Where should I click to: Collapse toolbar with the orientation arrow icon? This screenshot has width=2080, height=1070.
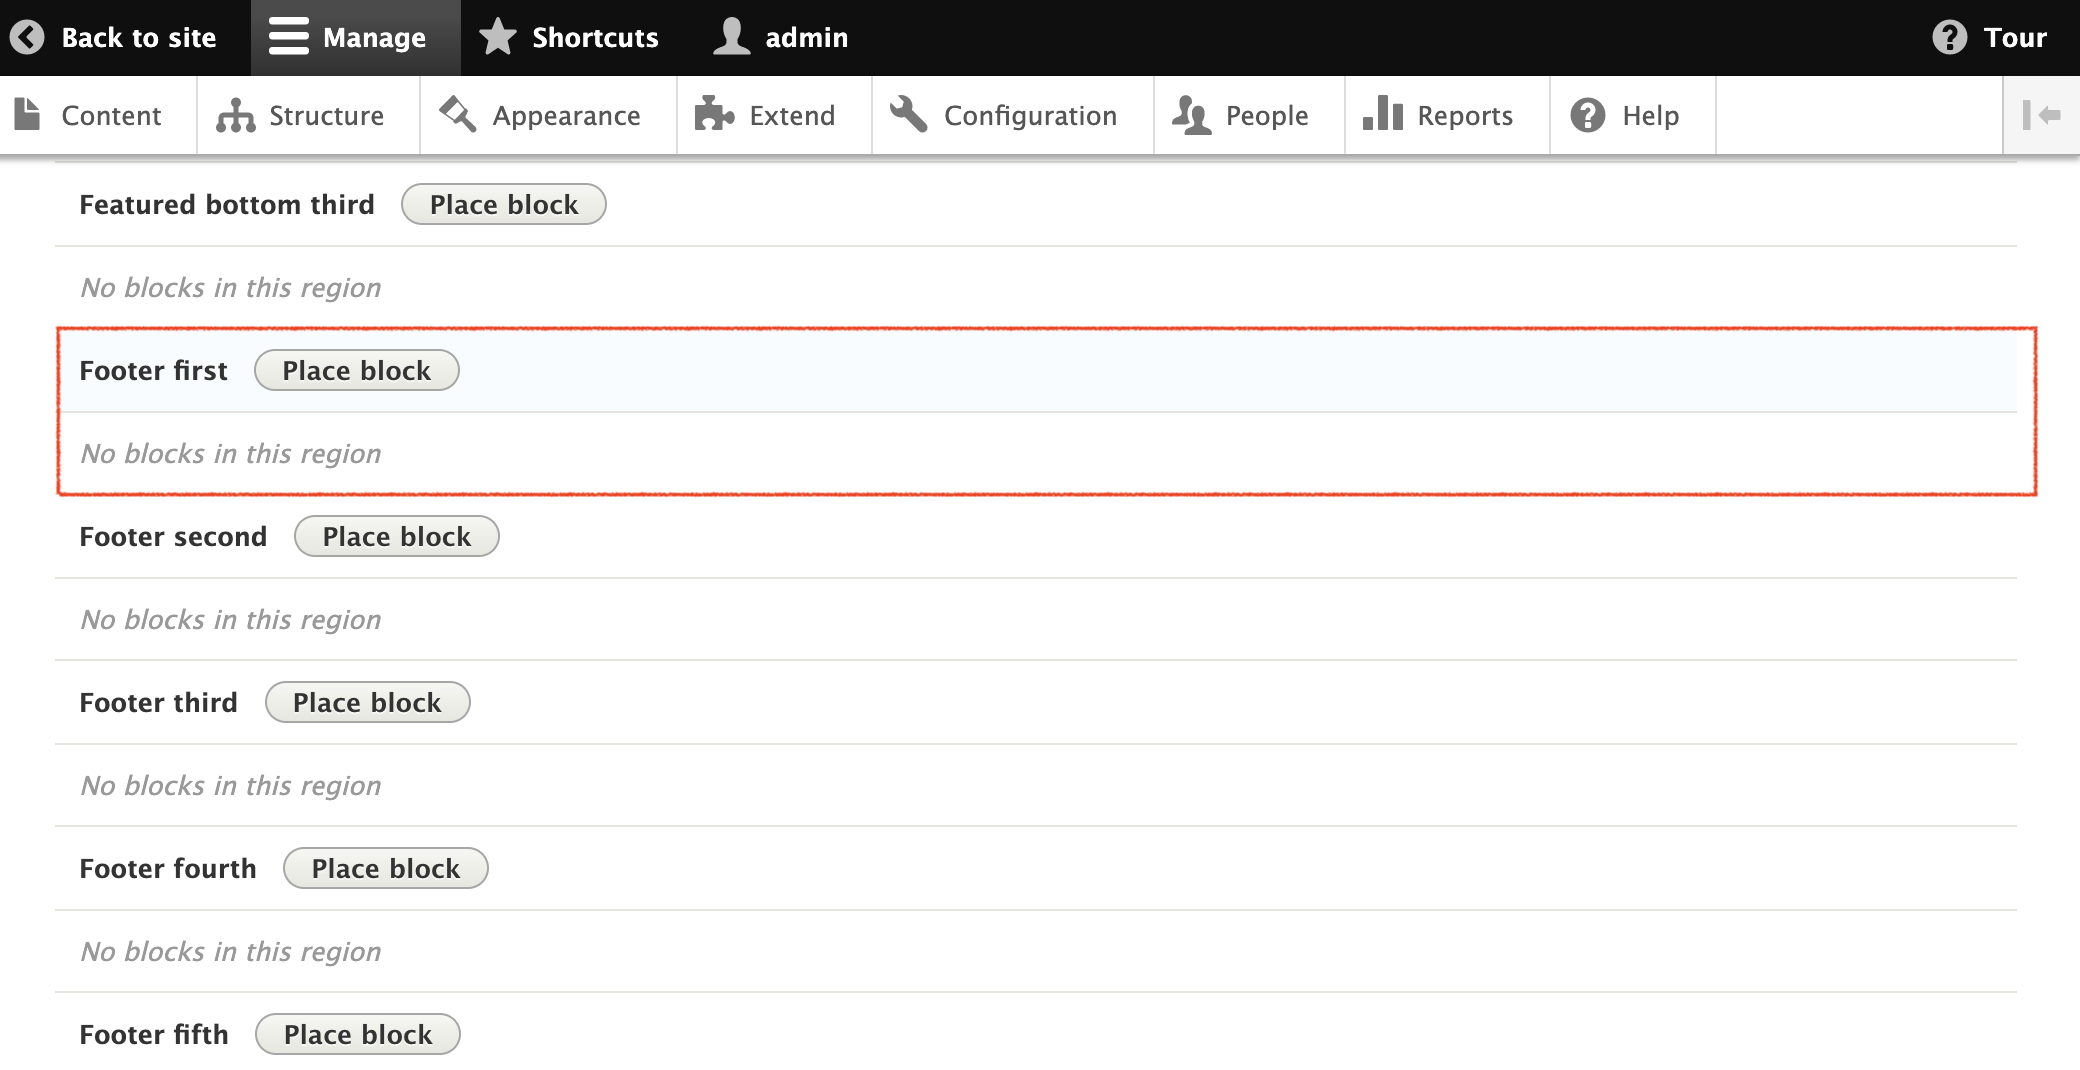click(2041, 116)
